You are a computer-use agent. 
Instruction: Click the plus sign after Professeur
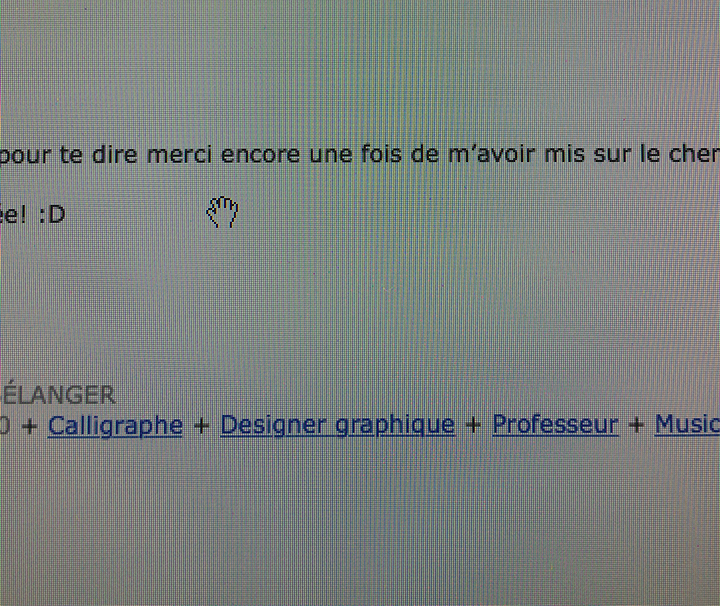tap(636, 425)
